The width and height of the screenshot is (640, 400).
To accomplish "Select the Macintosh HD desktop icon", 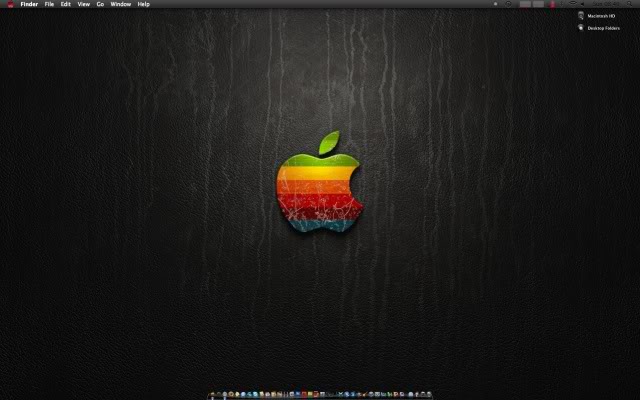I will [x=581, y=16].
